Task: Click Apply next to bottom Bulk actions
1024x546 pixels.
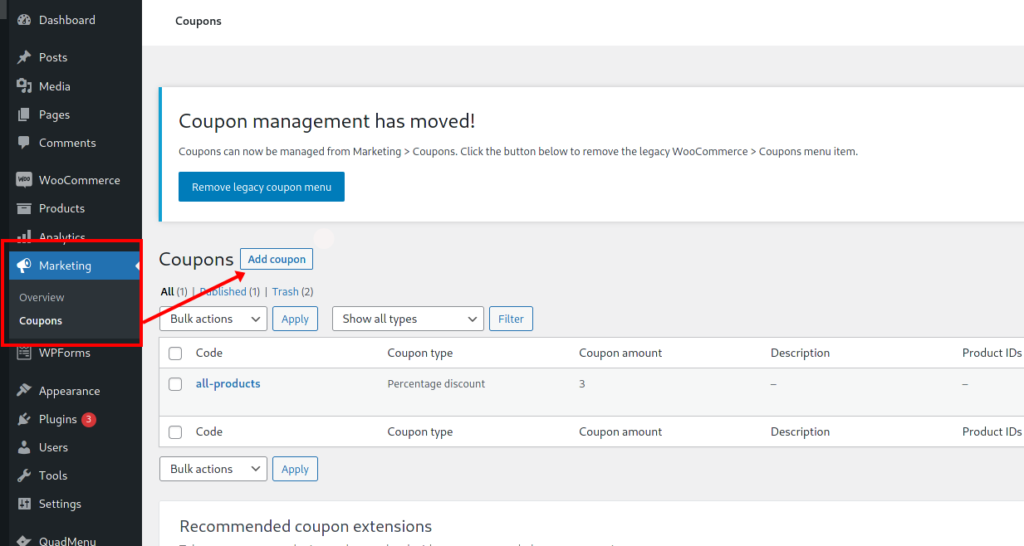Action: click(x=295, y=469)
